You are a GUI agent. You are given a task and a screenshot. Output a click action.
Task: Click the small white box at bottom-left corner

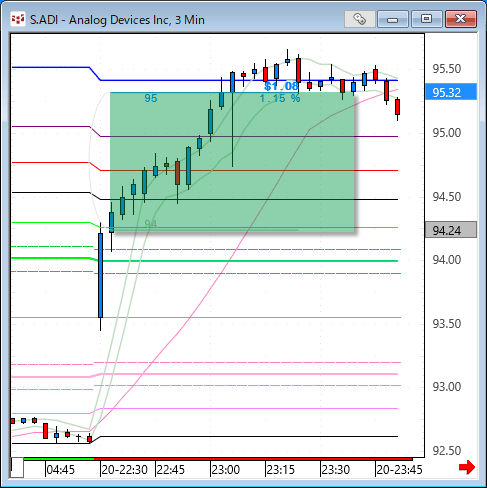(x=17, y=468)
